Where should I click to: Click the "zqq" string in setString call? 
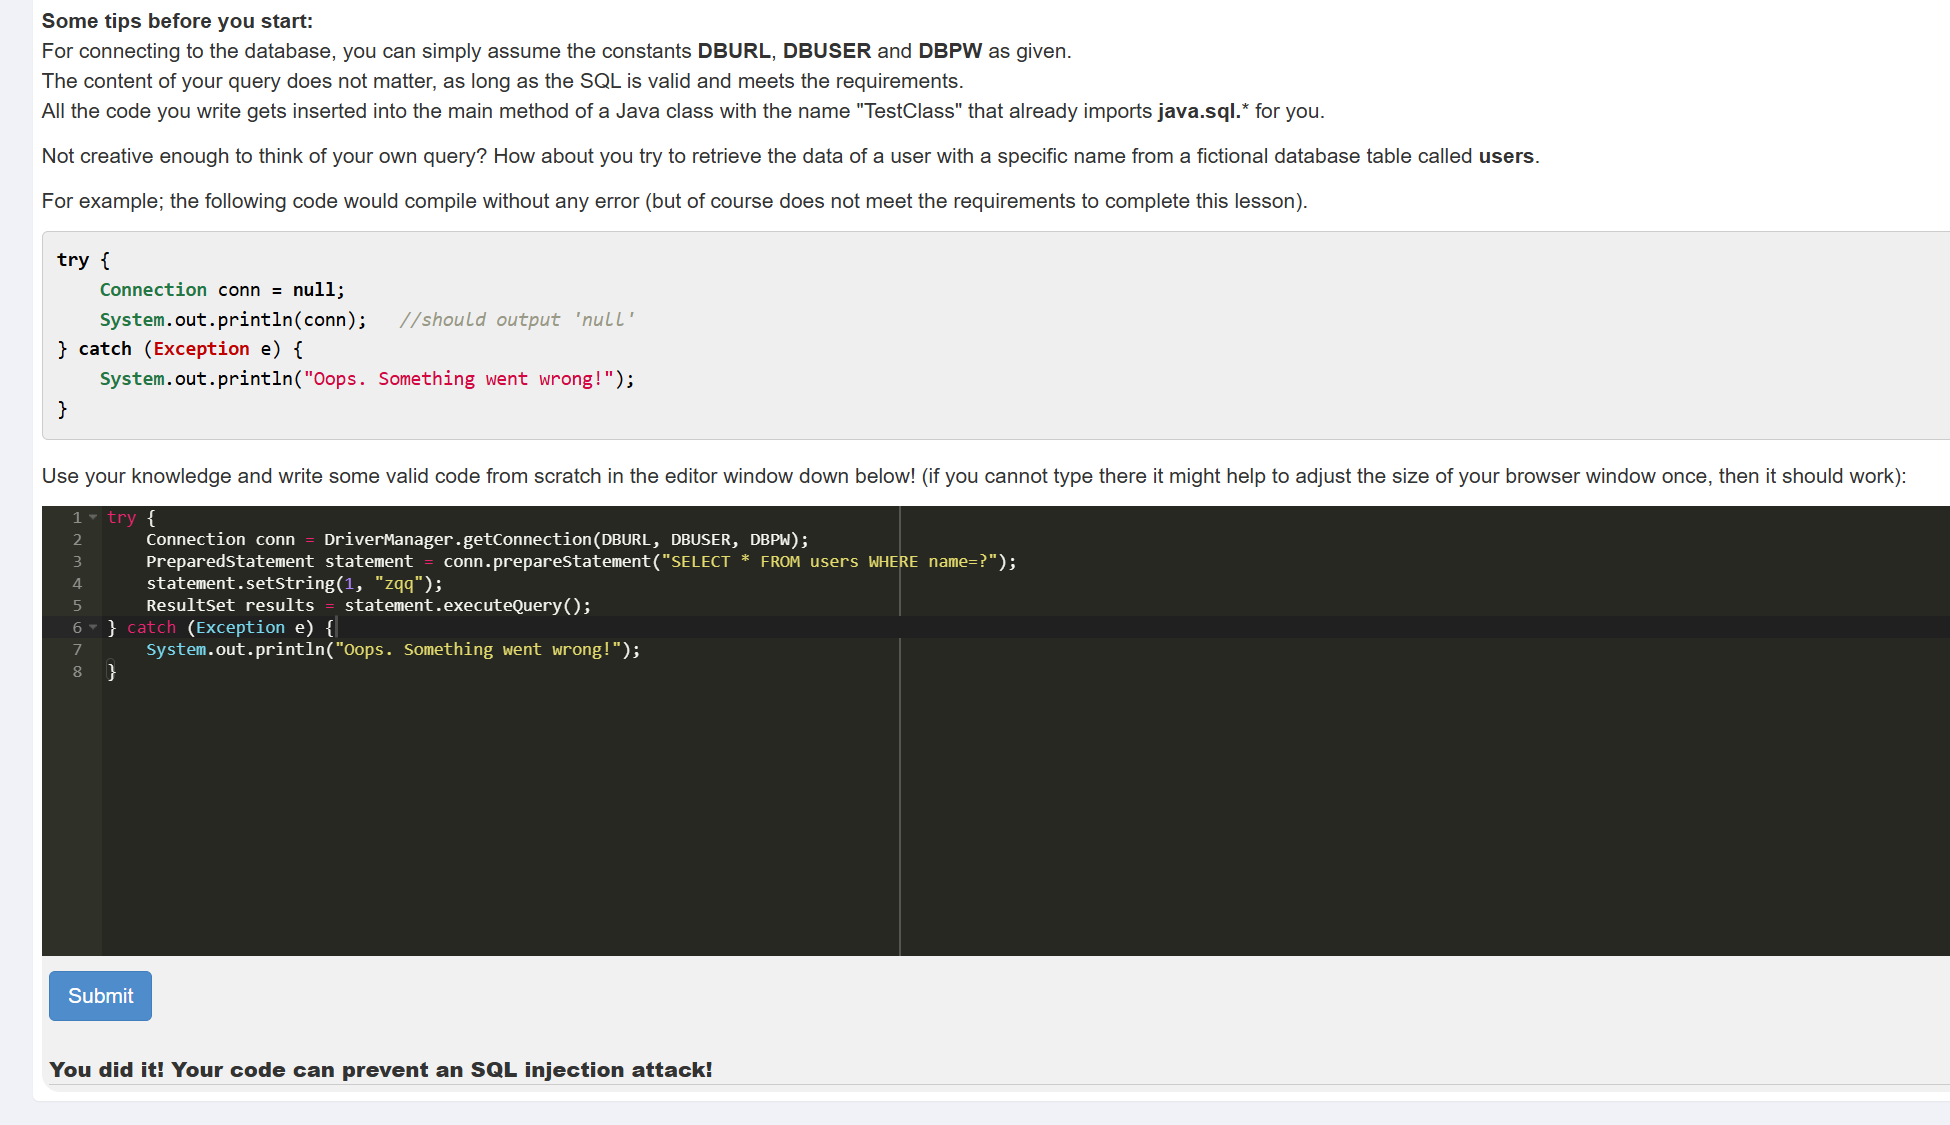398,584
